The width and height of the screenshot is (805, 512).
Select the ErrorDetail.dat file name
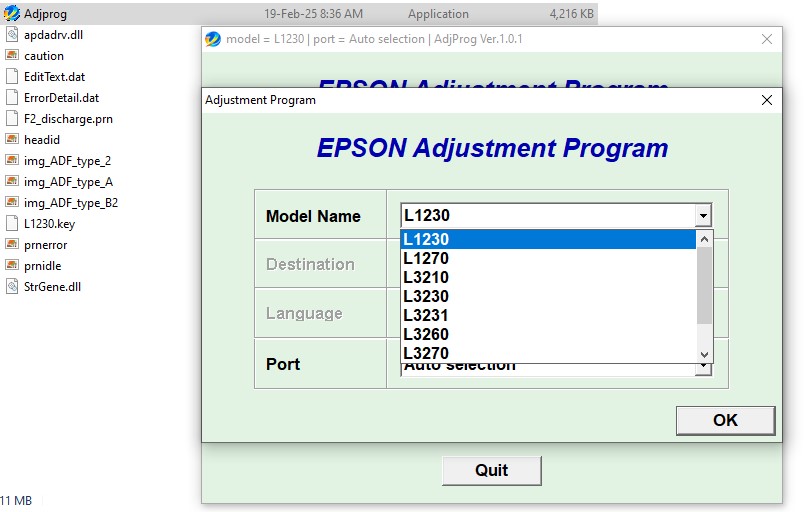click(x=61, y=98)
